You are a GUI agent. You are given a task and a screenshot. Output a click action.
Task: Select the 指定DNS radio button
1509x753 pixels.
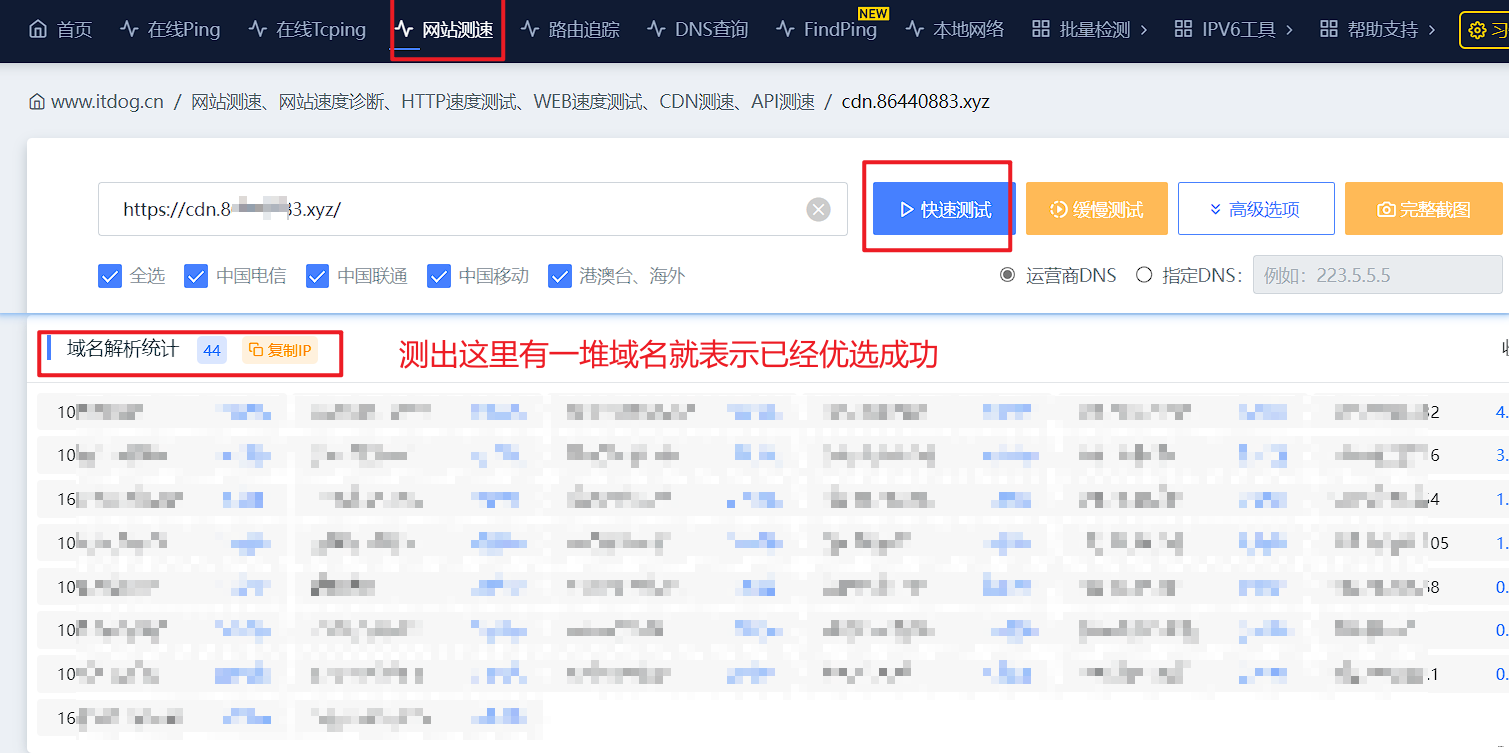click(1144, 275)
